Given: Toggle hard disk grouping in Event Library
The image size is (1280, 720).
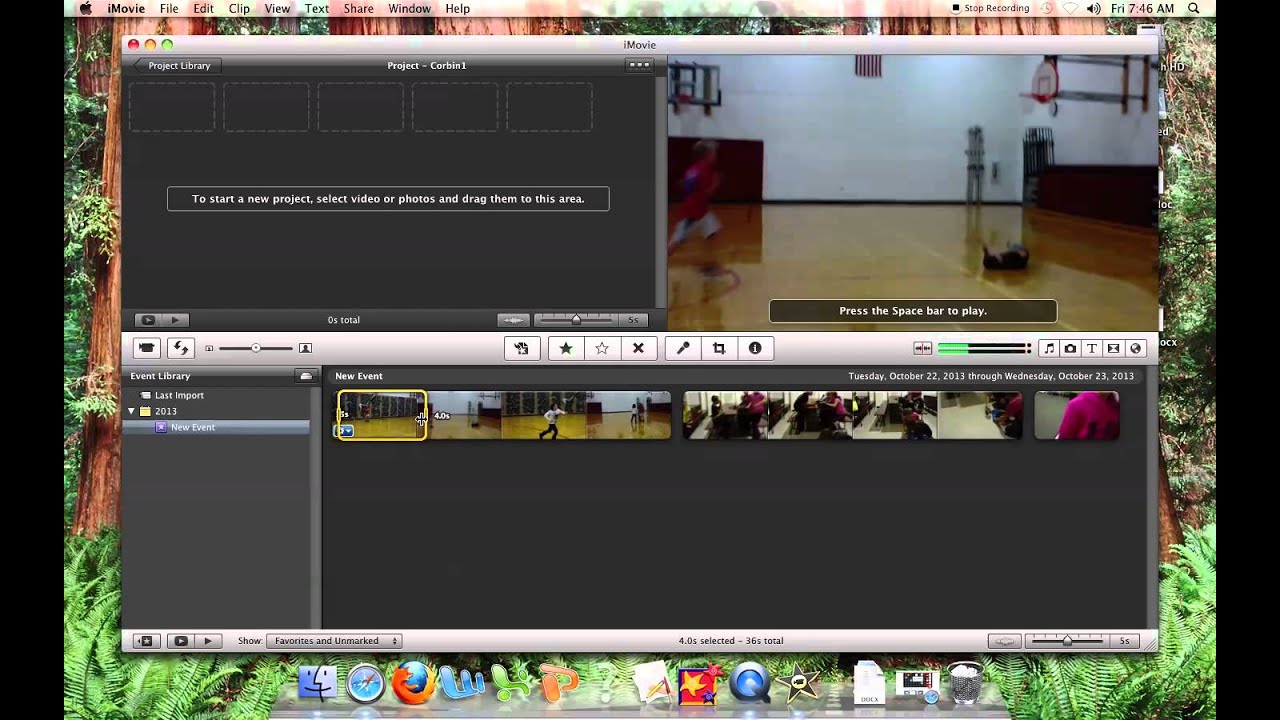Looking at the screenshot, I should [x=306, y=376].
